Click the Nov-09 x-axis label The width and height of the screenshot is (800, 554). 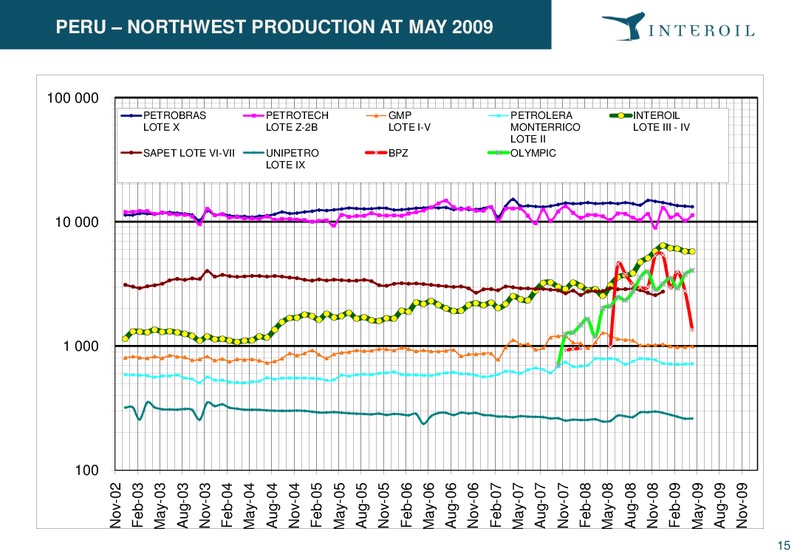point(743,506)
